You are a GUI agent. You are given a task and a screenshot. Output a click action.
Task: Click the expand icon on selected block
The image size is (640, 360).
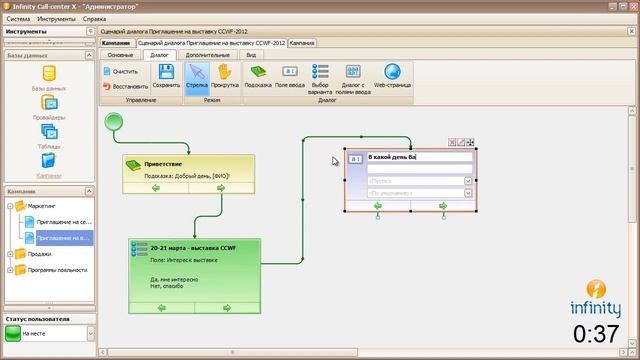point(470,142)
